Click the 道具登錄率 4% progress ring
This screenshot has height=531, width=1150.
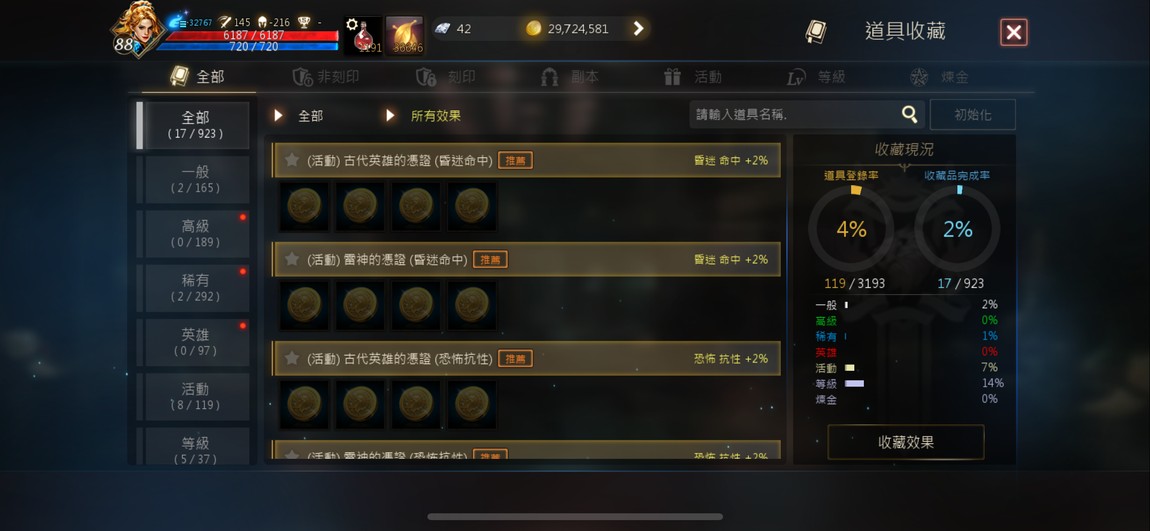(x=851, y=230)
